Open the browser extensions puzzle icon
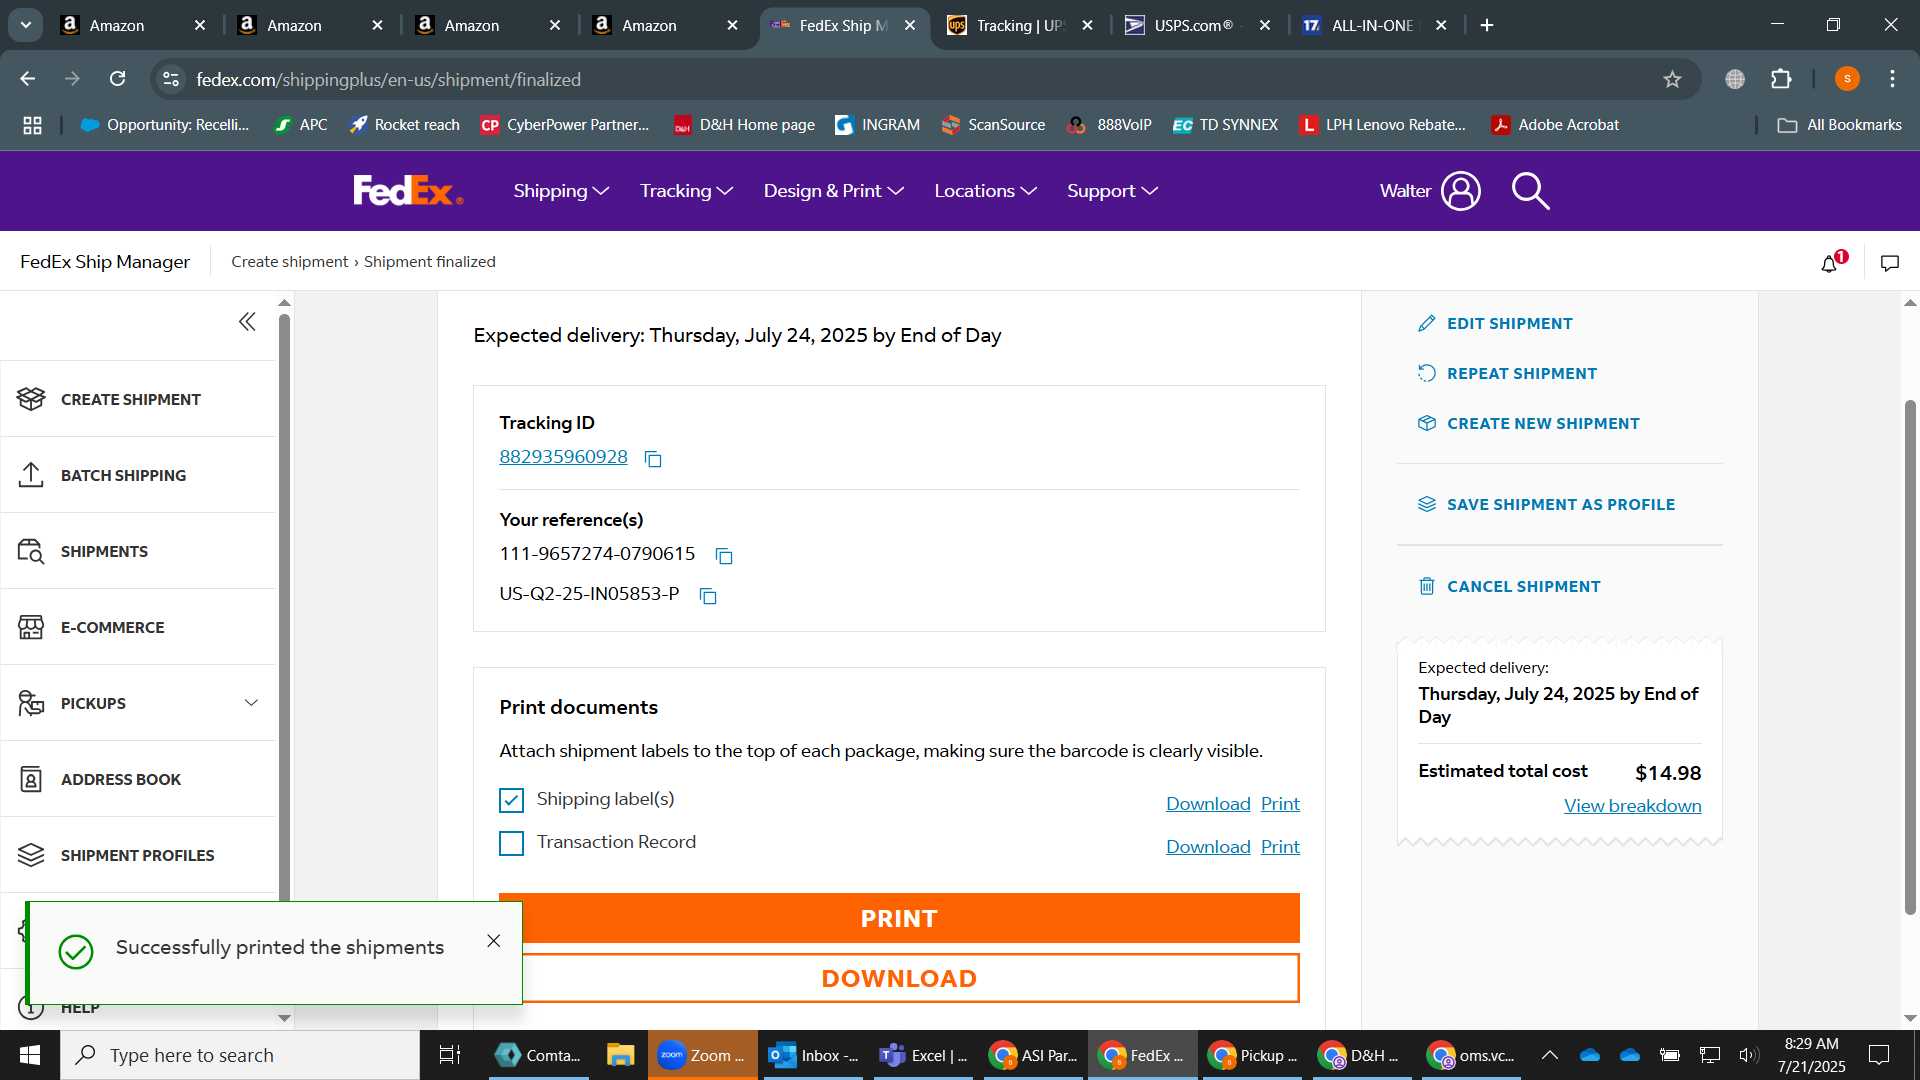The image size is (1920, 1080). point(1781,79)
